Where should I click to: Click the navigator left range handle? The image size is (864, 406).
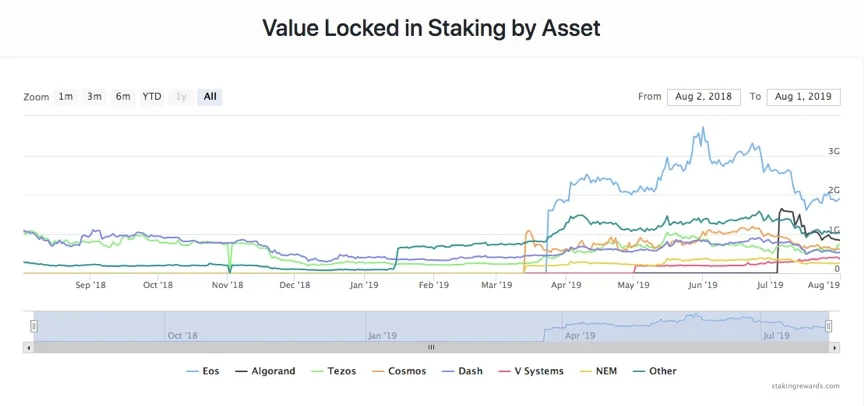(x=34, y=327)
